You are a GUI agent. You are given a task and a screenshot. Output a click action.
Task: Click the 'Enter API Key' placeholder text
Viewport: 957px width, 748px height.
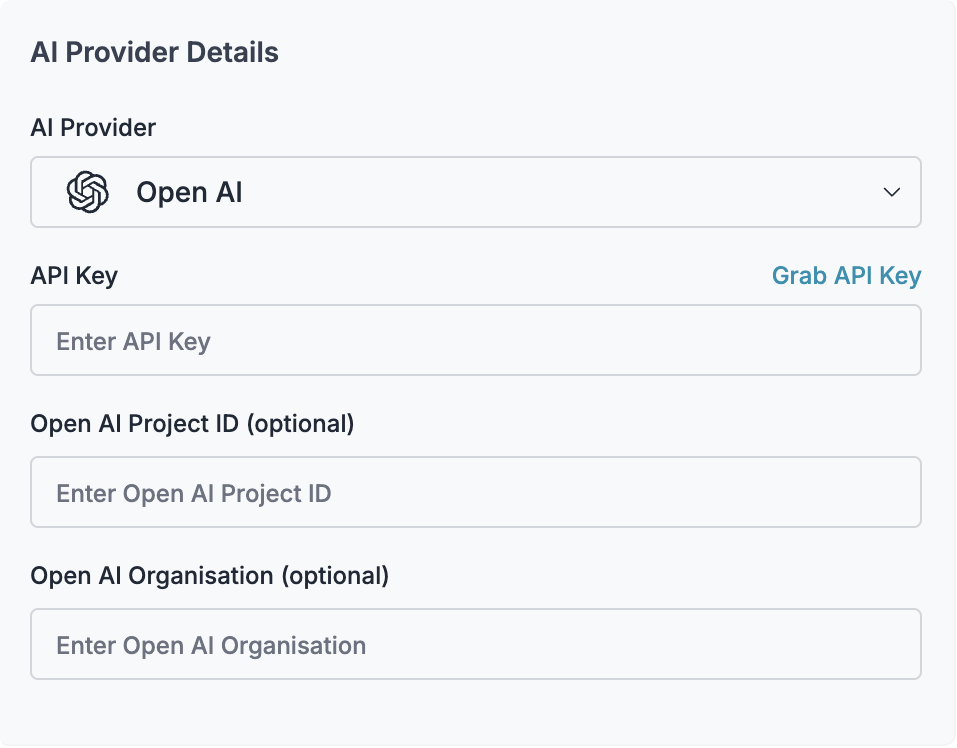(x=133, y=341)
